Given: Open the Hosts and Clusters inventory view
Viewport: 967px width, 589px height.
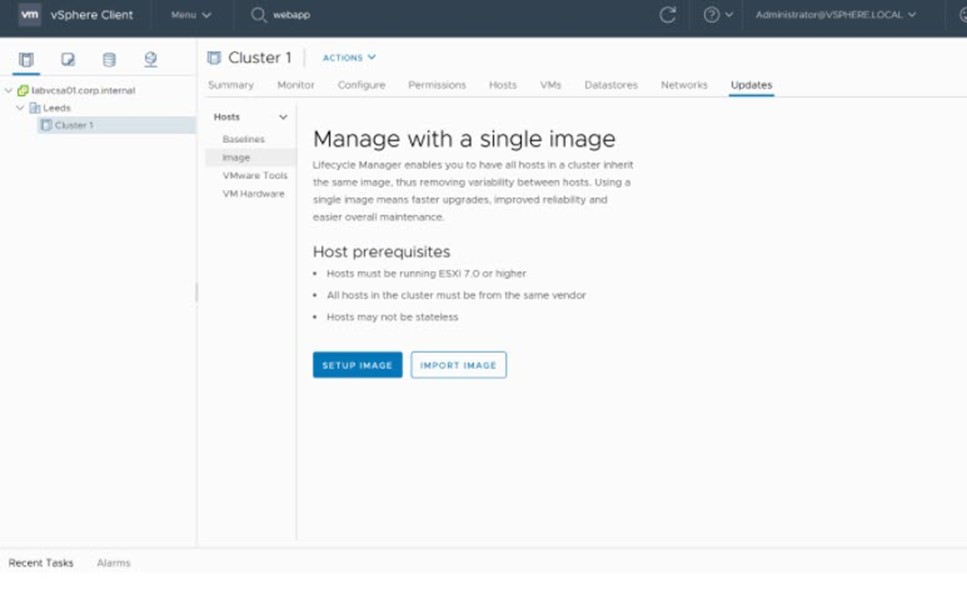Looking at the screenshot, I should click(26, 59).
